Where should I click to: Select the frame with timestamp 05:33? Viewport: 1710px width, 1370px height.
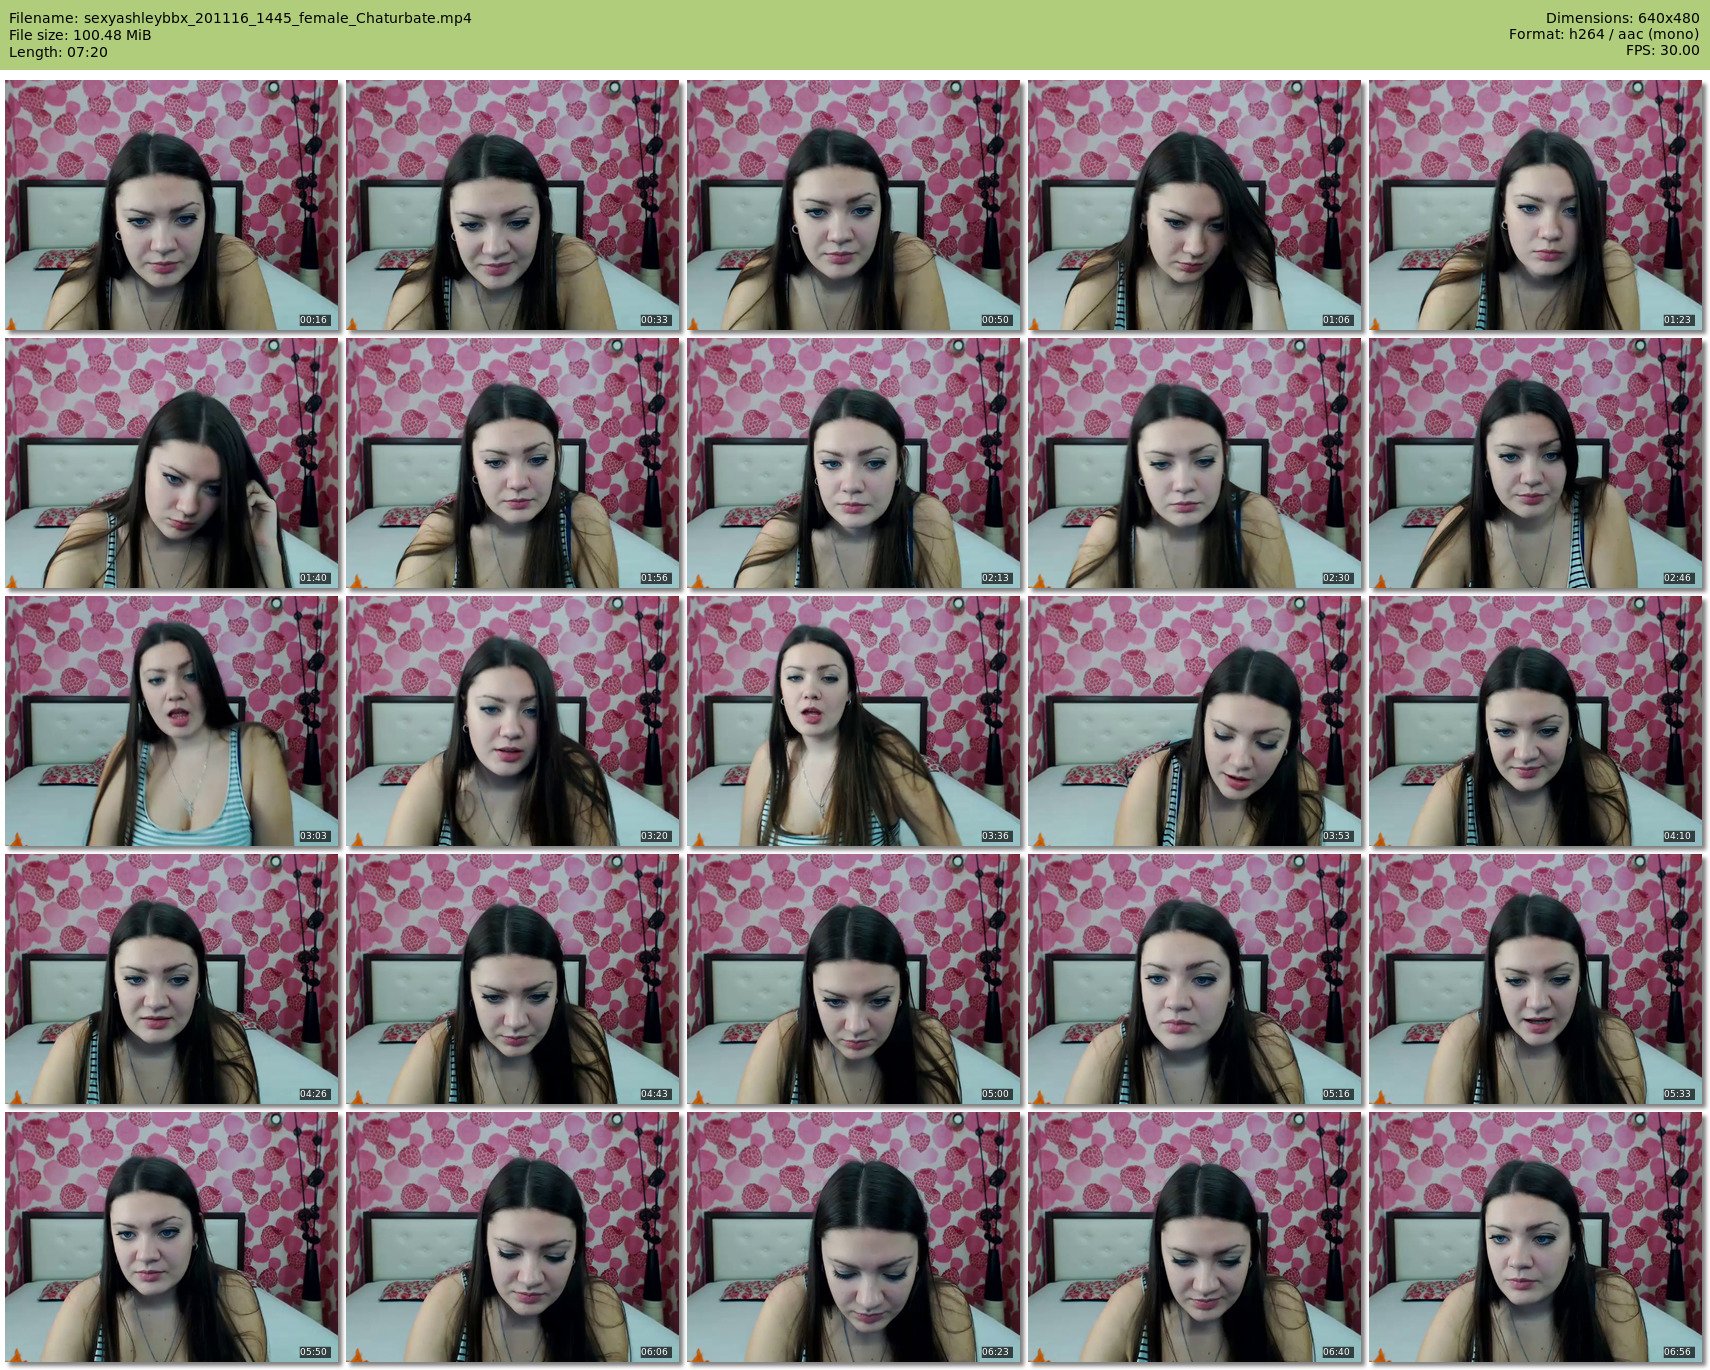coord(1536,980)
